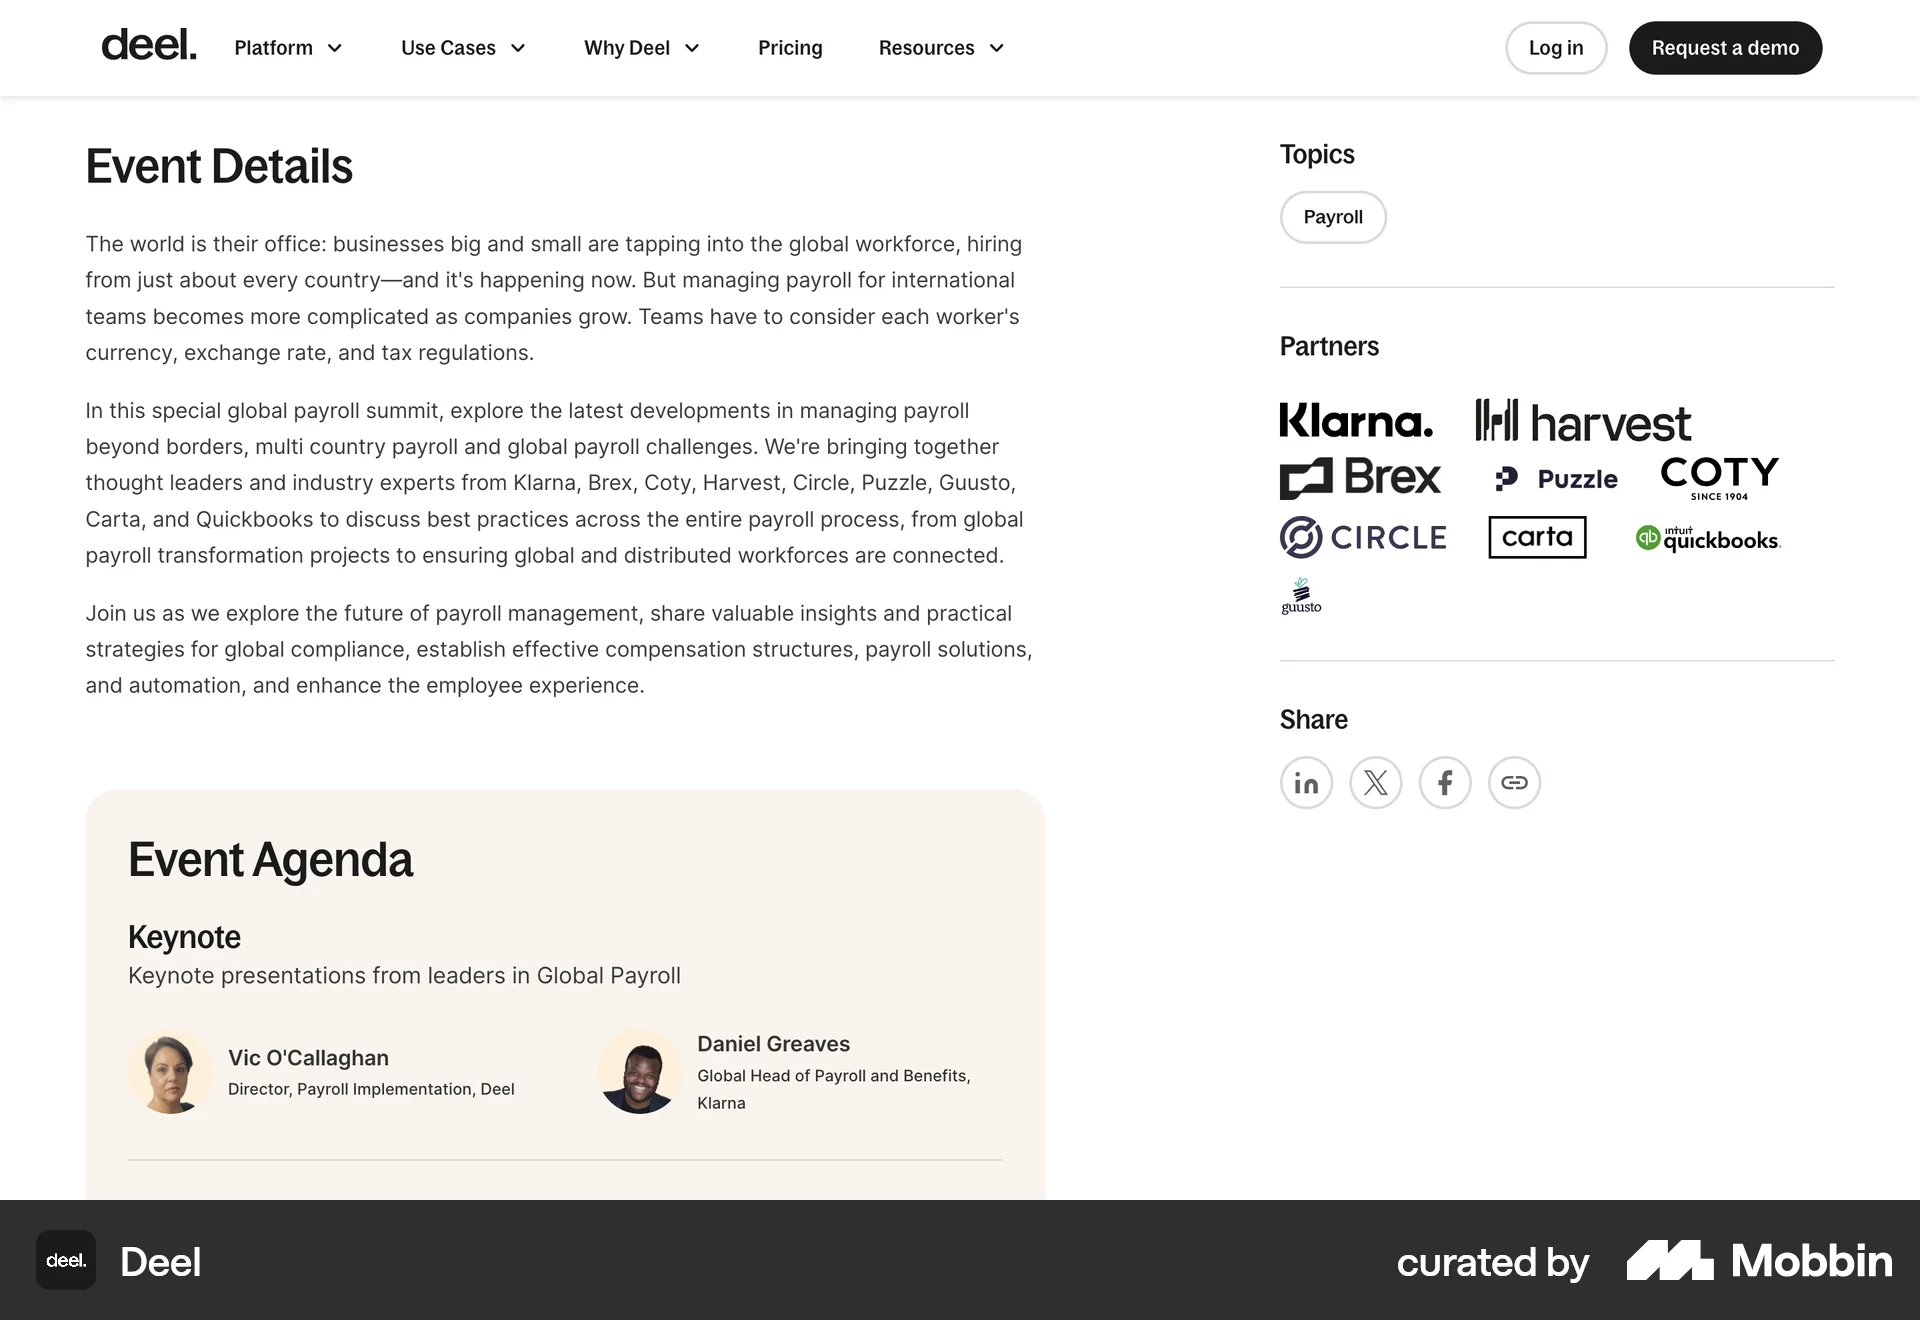Go to the Pricing page

pos(790,48)
